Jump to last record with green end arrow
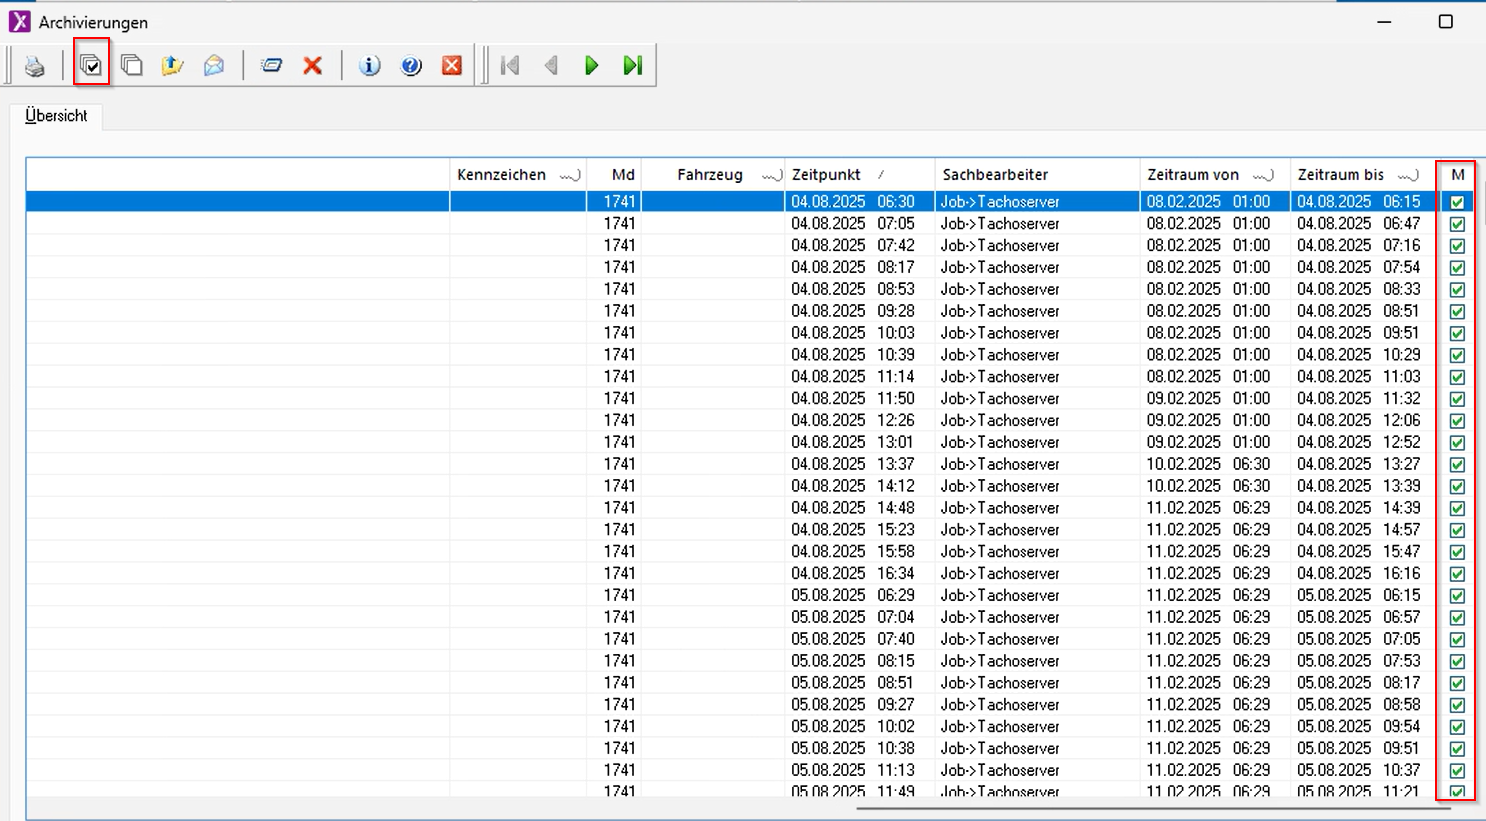 point(632,66)
